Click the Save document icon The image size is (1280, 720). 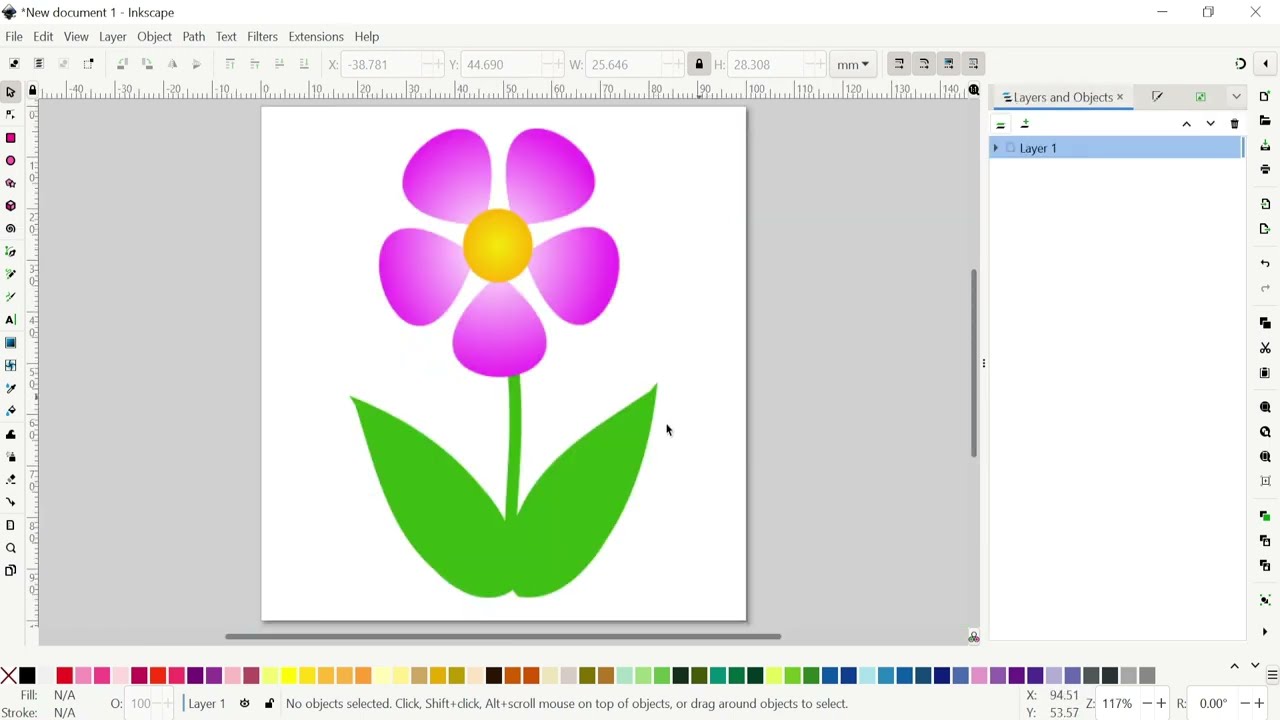point(1265,145)
